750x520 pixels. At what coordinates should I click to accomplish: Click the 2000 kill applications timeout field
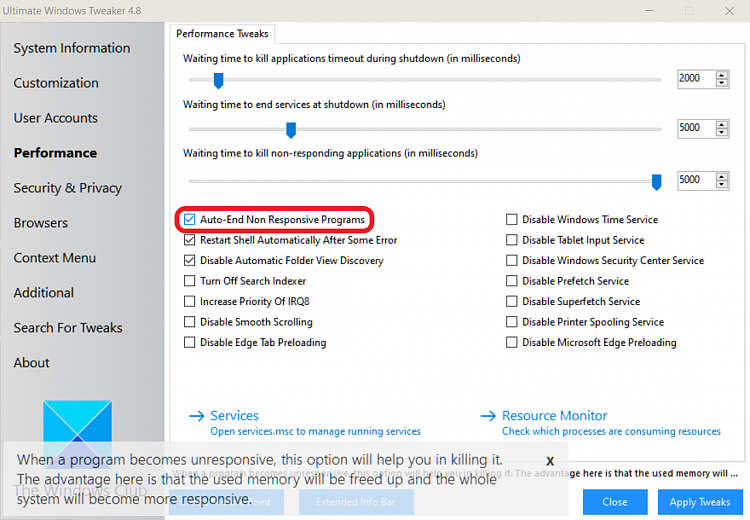coord(696,78)
